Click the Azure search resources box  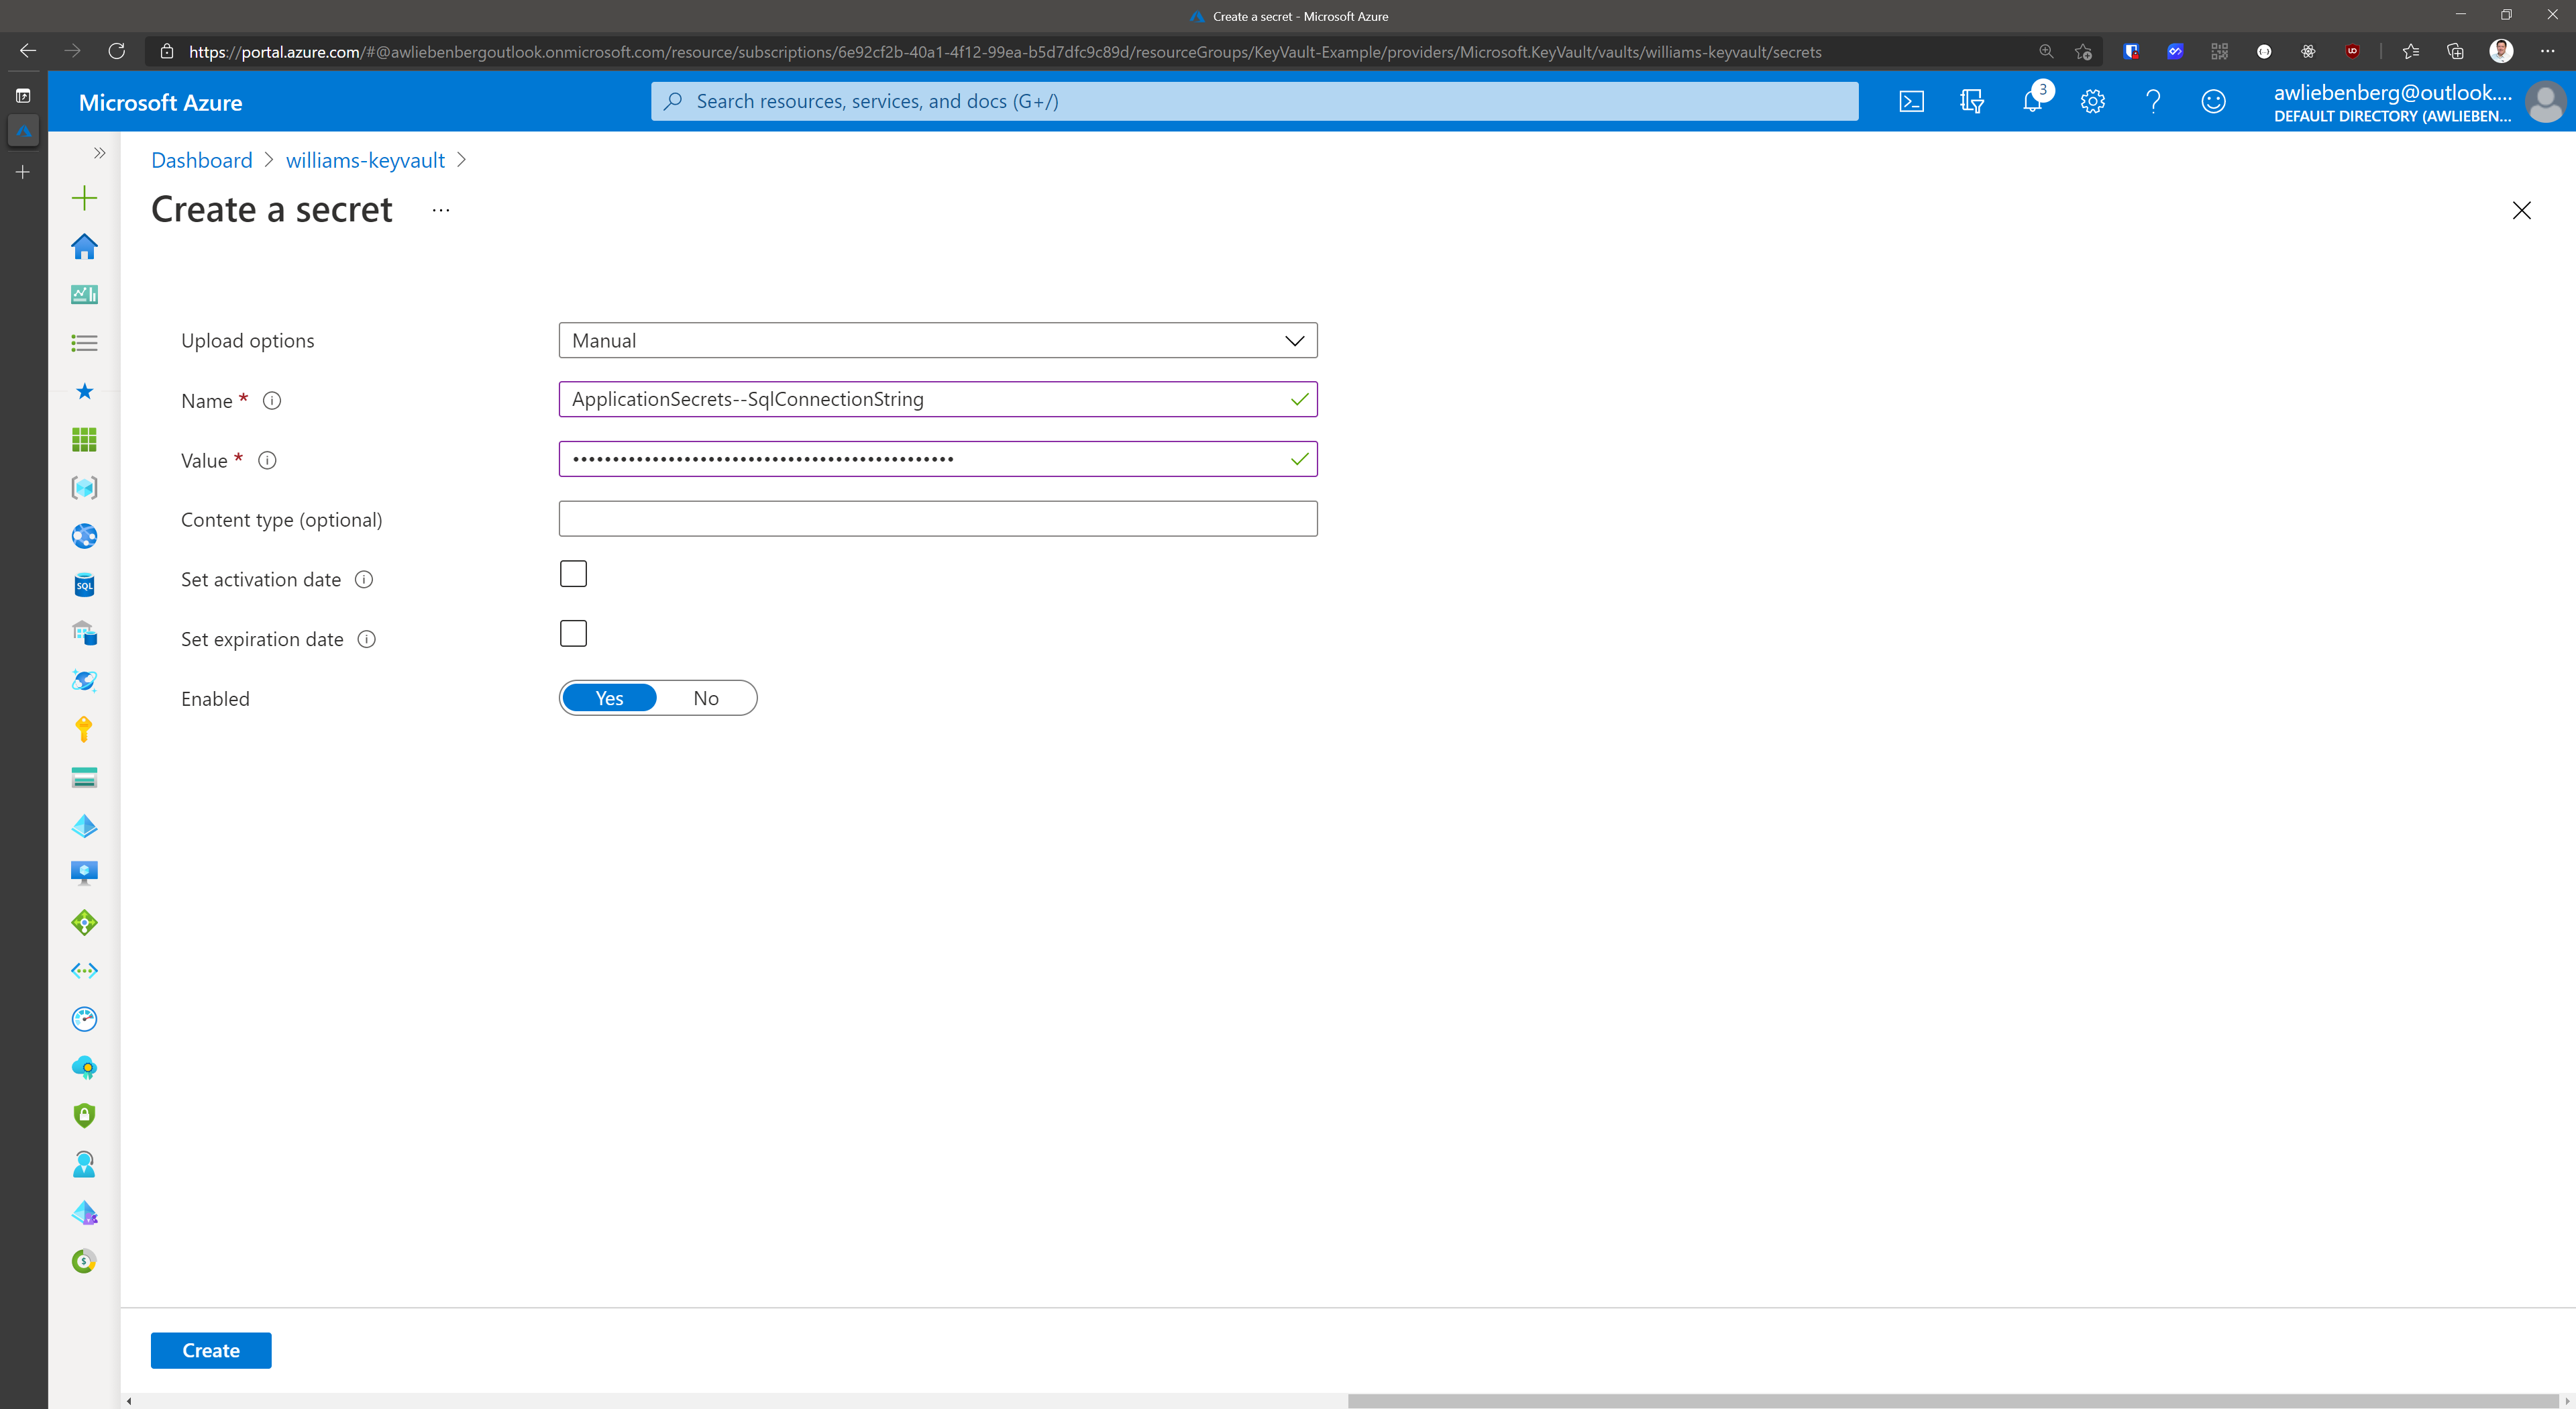(1254, 101)
